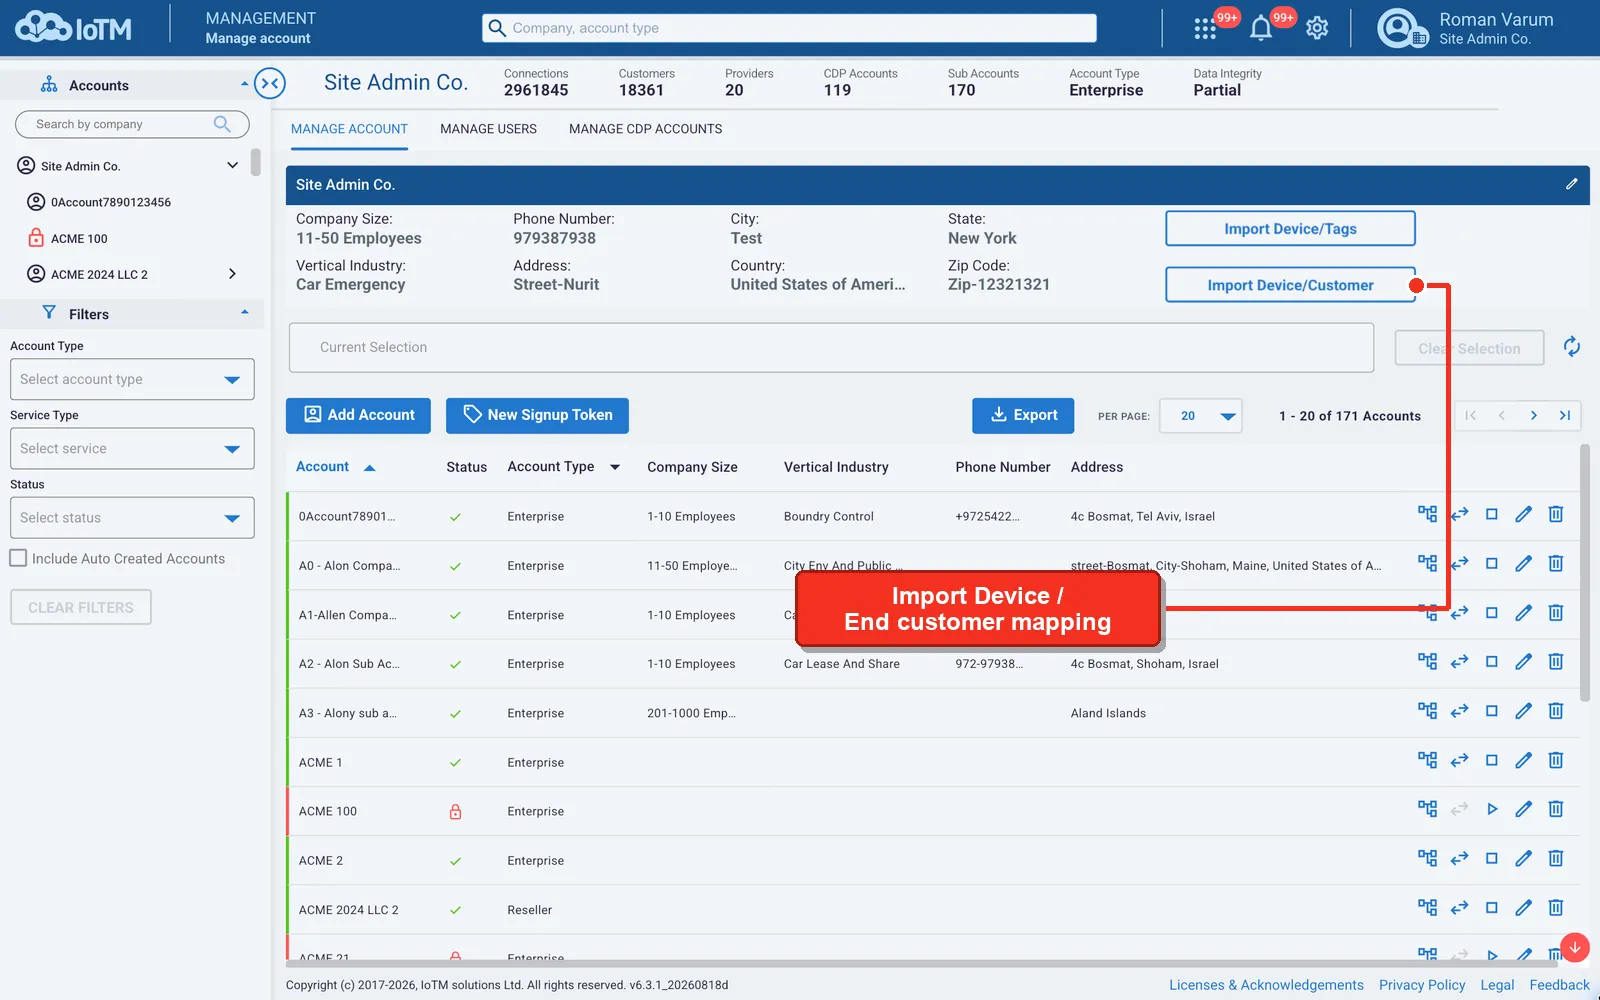This screenshot has width=1600, height=1000.
Task: Suspend 0Account78901 with the square icon
Action: pos(1492,515)
